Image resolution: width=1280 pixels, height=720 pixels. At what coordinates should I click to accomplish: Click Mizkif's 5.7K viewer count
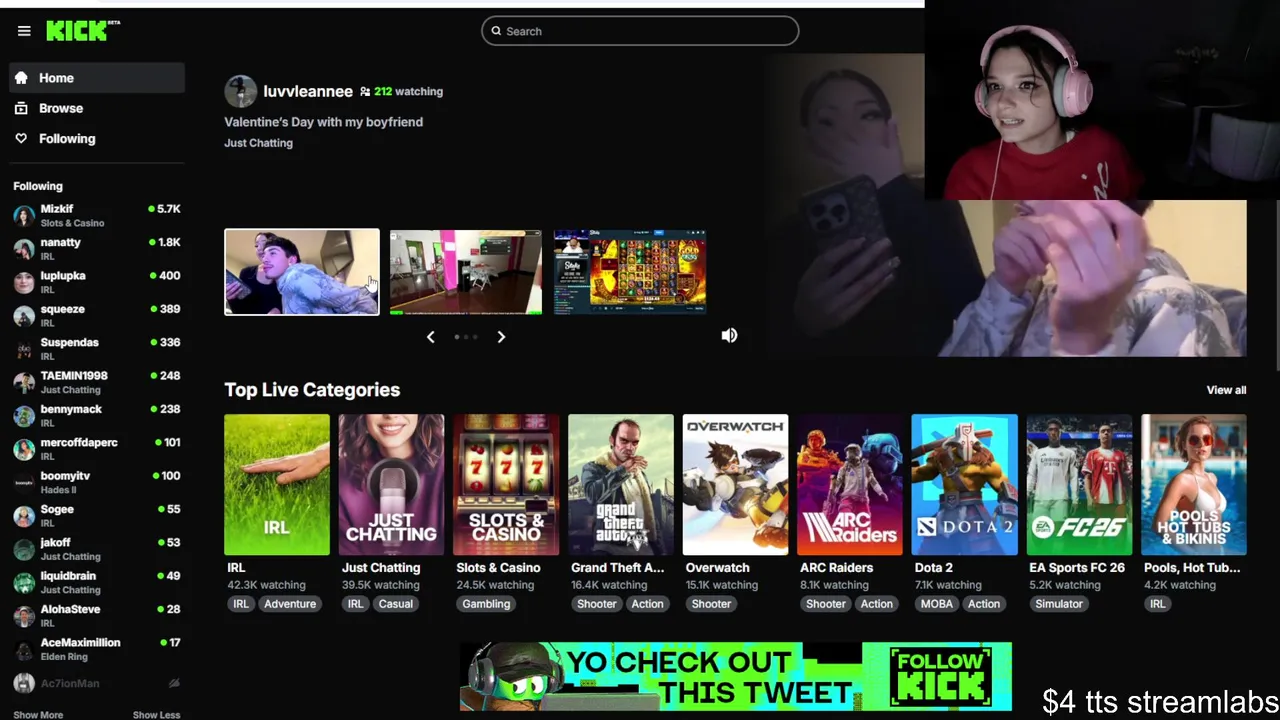(x=164, y=209)
